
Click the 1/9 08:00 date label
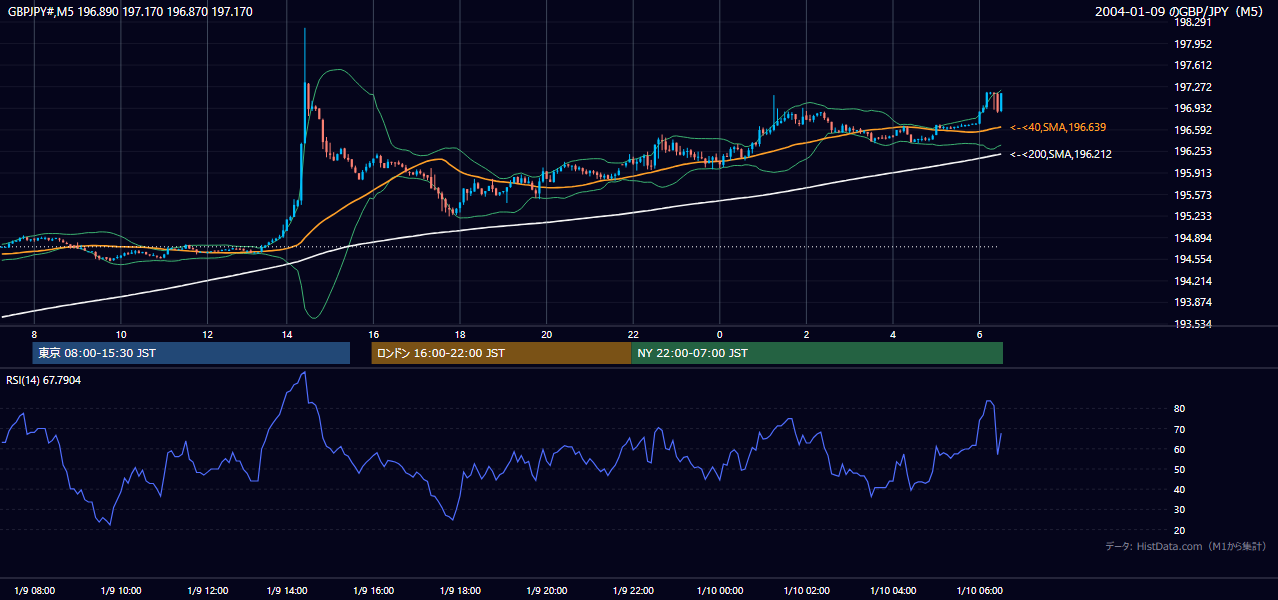tap(35, 590)
